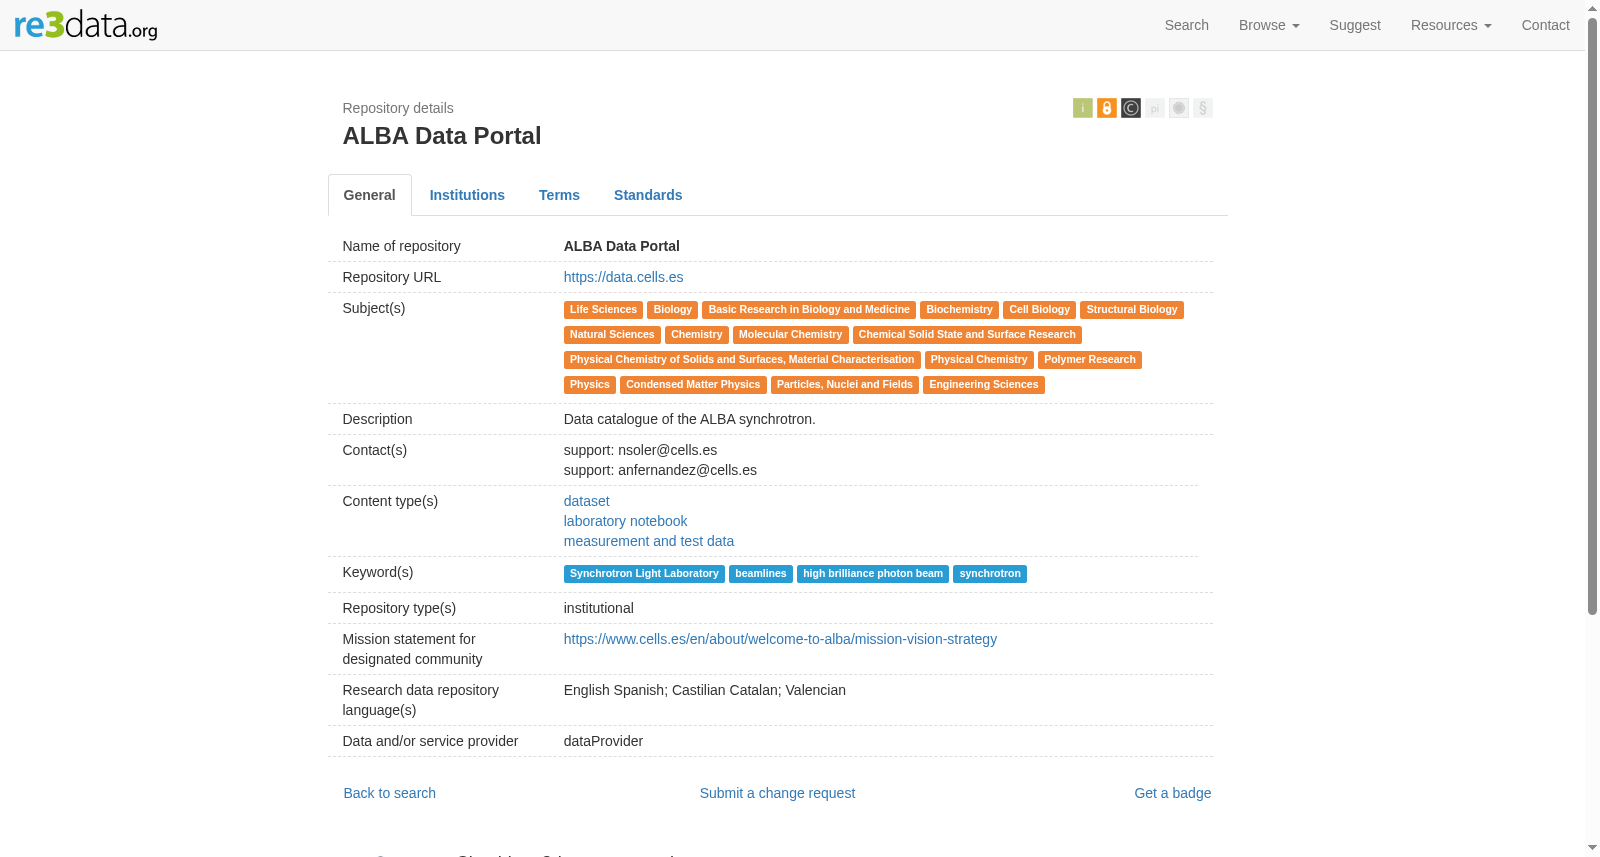Open the ALBA mission-vision-strategy URL
Image resolution: width=1600 pixels, height=857 pixels.
780,639
